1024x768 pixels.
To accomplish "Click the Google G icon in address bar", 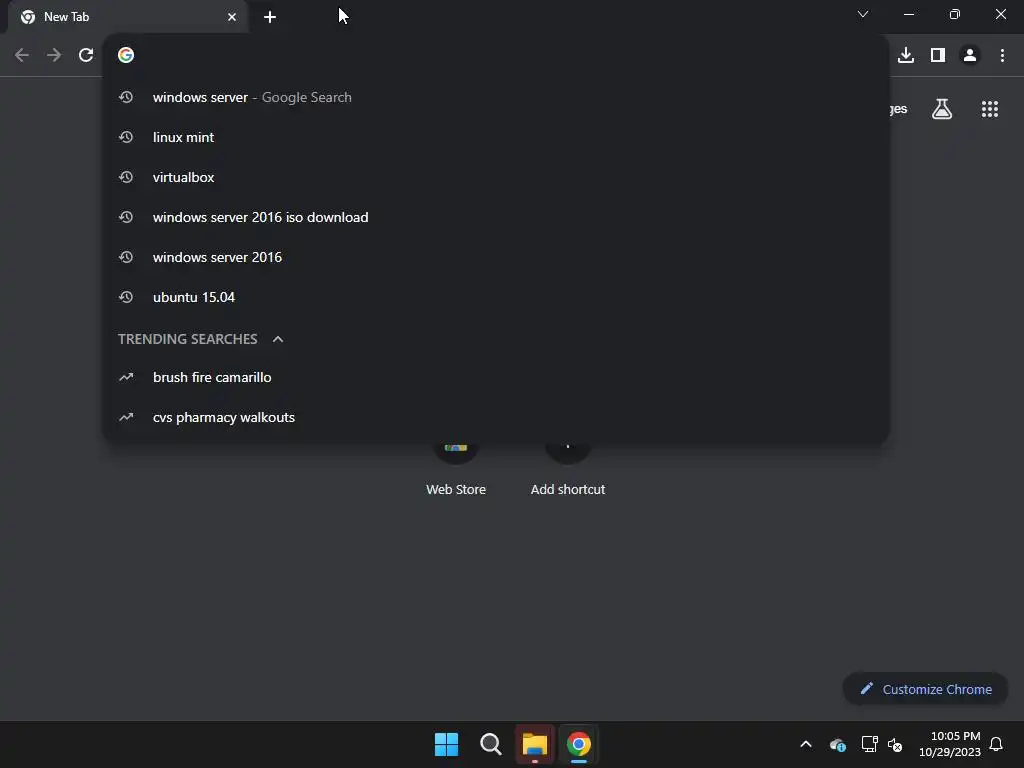I will (126, 55).
